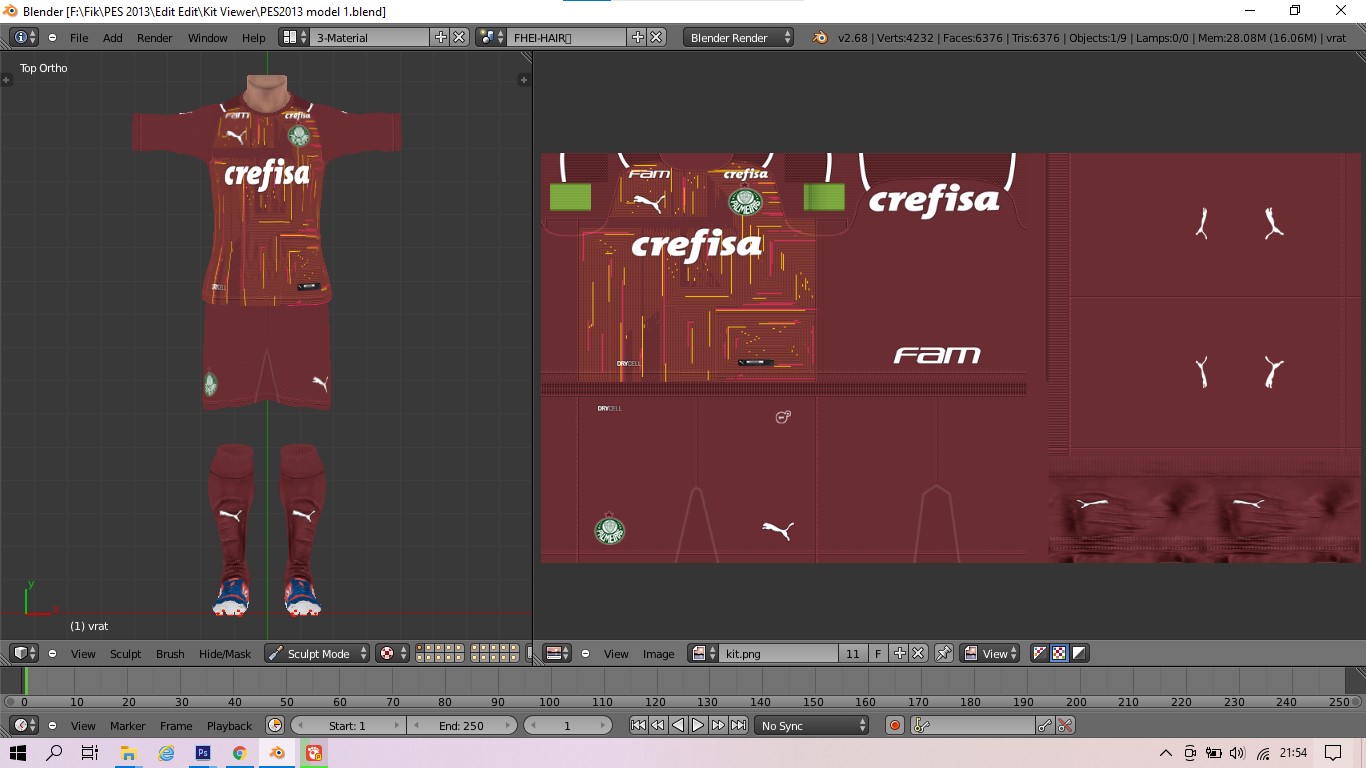Click the Start: 1 frame field
Image resolution: width=1366 pixels, height=768 pixels.
(348, 725)
